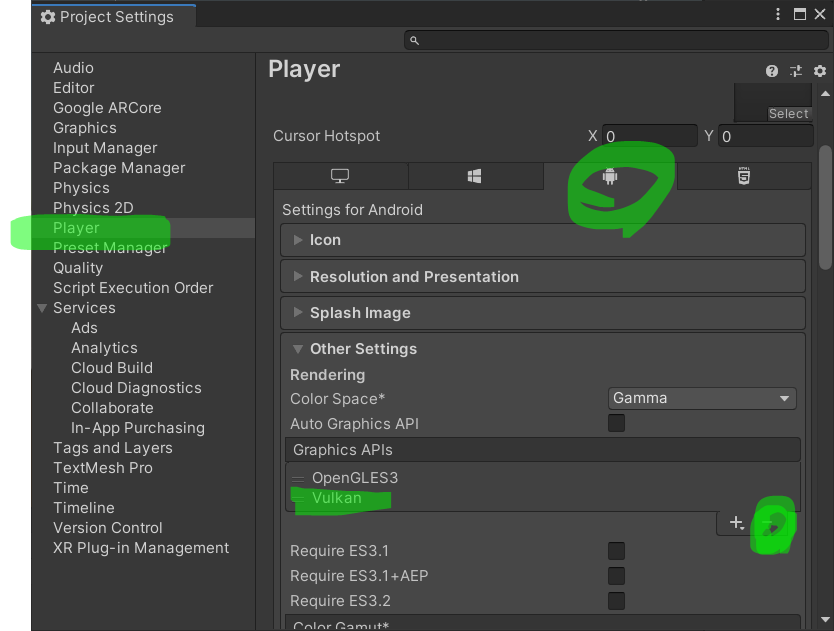Select Physics settings category
The height and width of the screenshot is (631, 834).
tap(81, 188)
